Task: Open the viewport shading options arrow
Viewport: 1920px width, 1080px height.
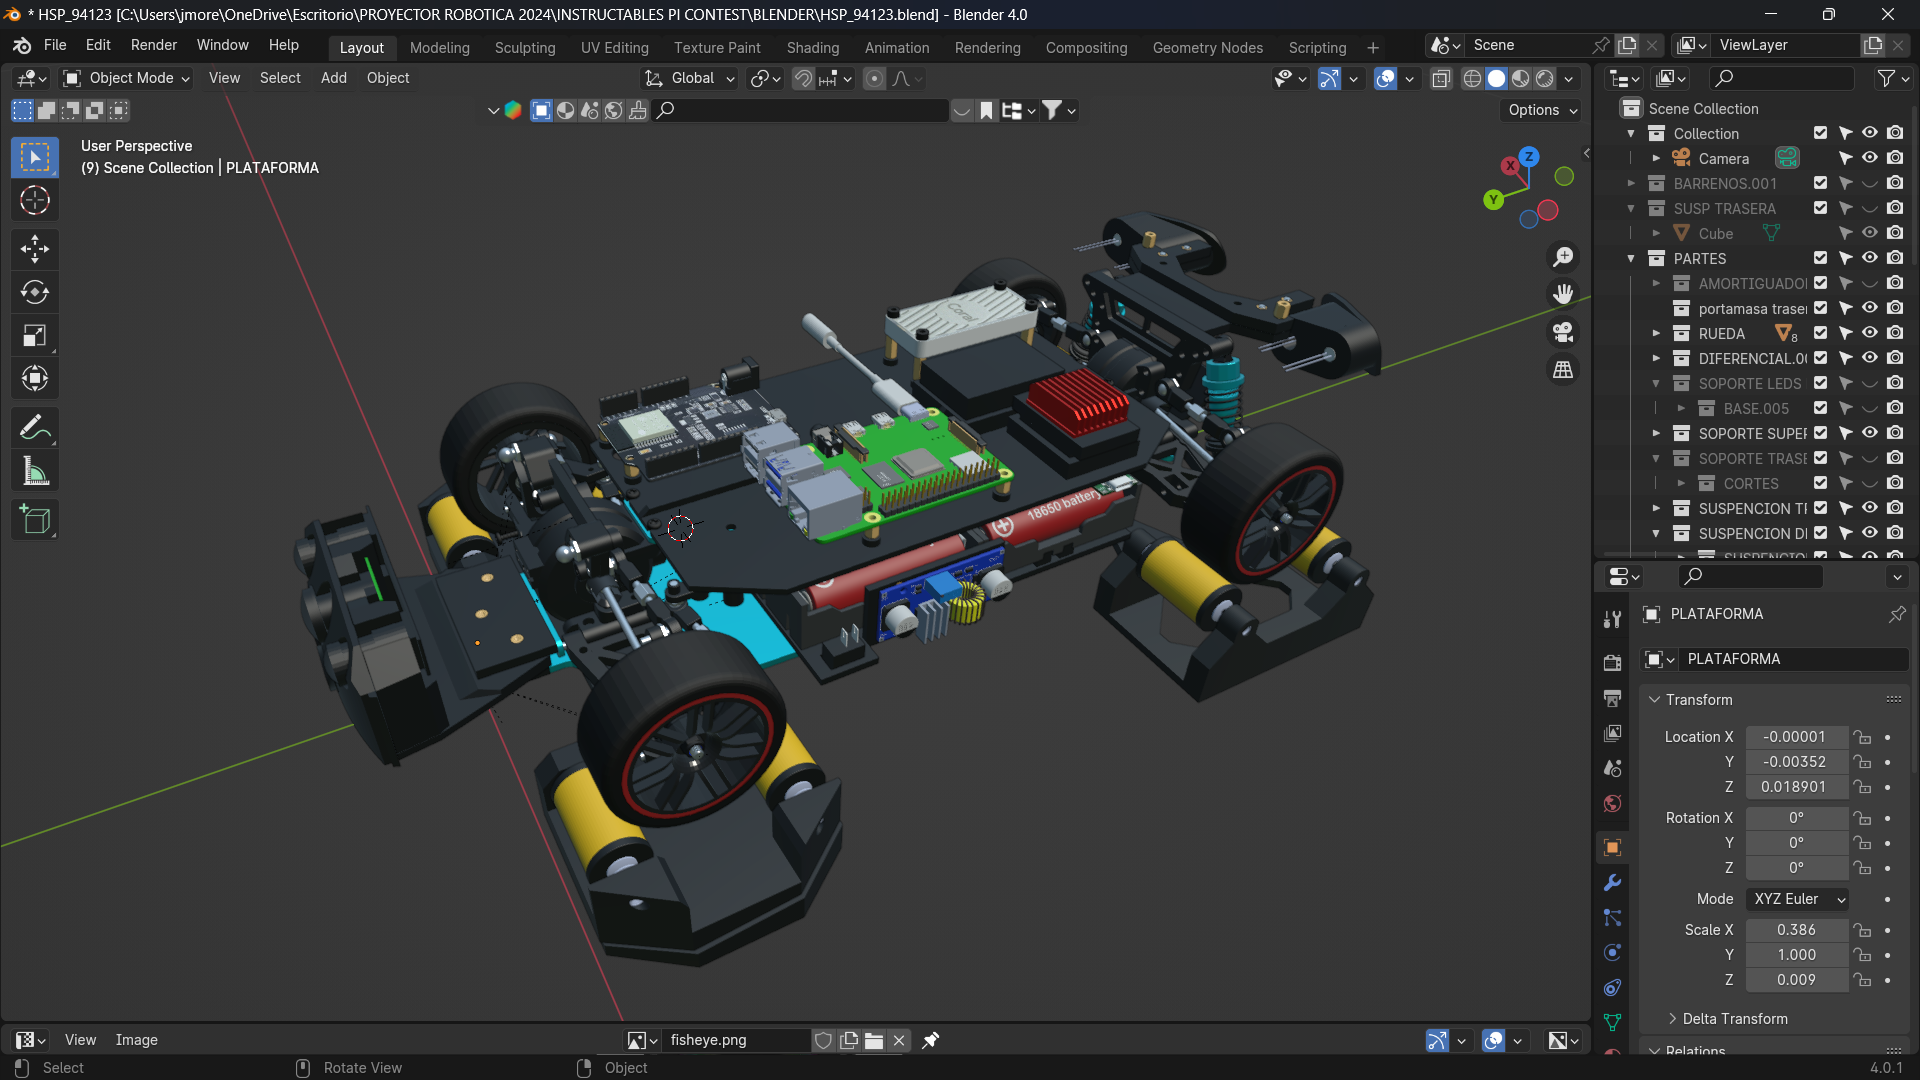Action: point(1569,79)
